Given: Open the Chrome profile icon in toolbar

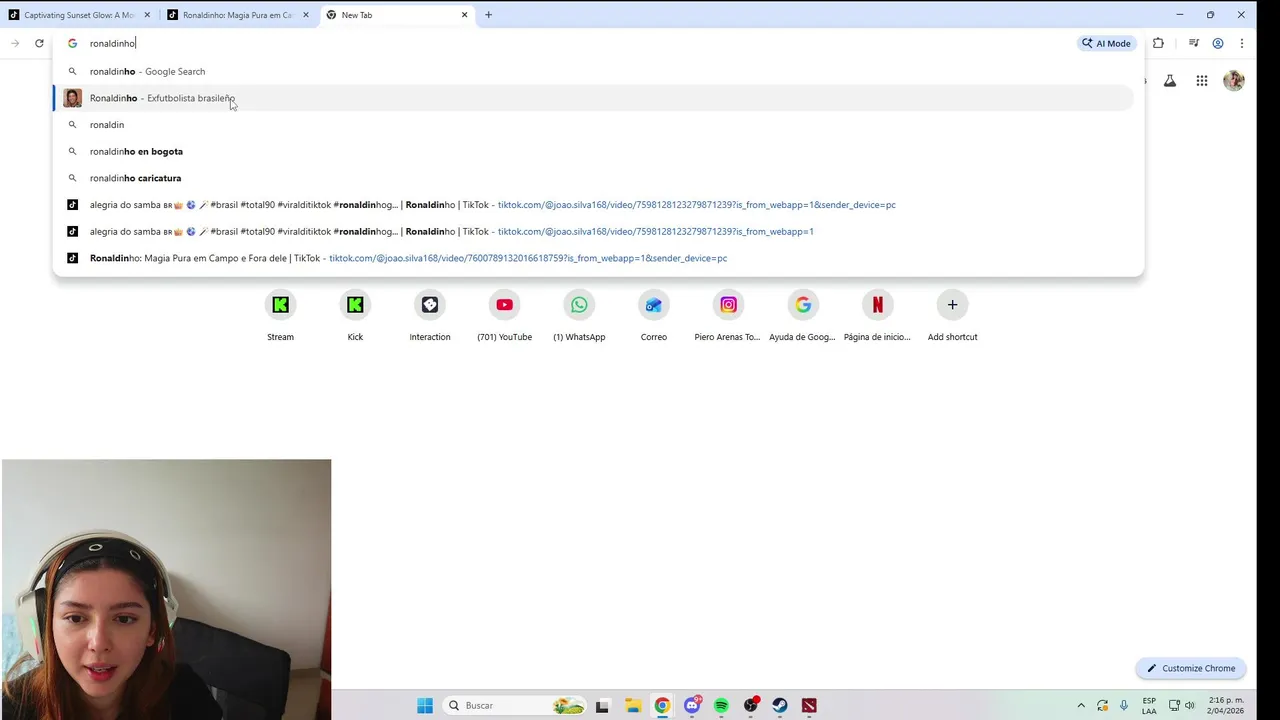Looking at the screenshot, I should 1218,43.
